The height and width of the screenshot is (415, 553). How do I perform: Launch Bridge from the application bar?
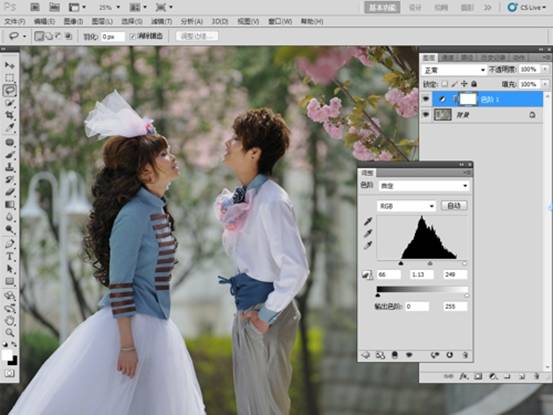[x=35, y=7]
